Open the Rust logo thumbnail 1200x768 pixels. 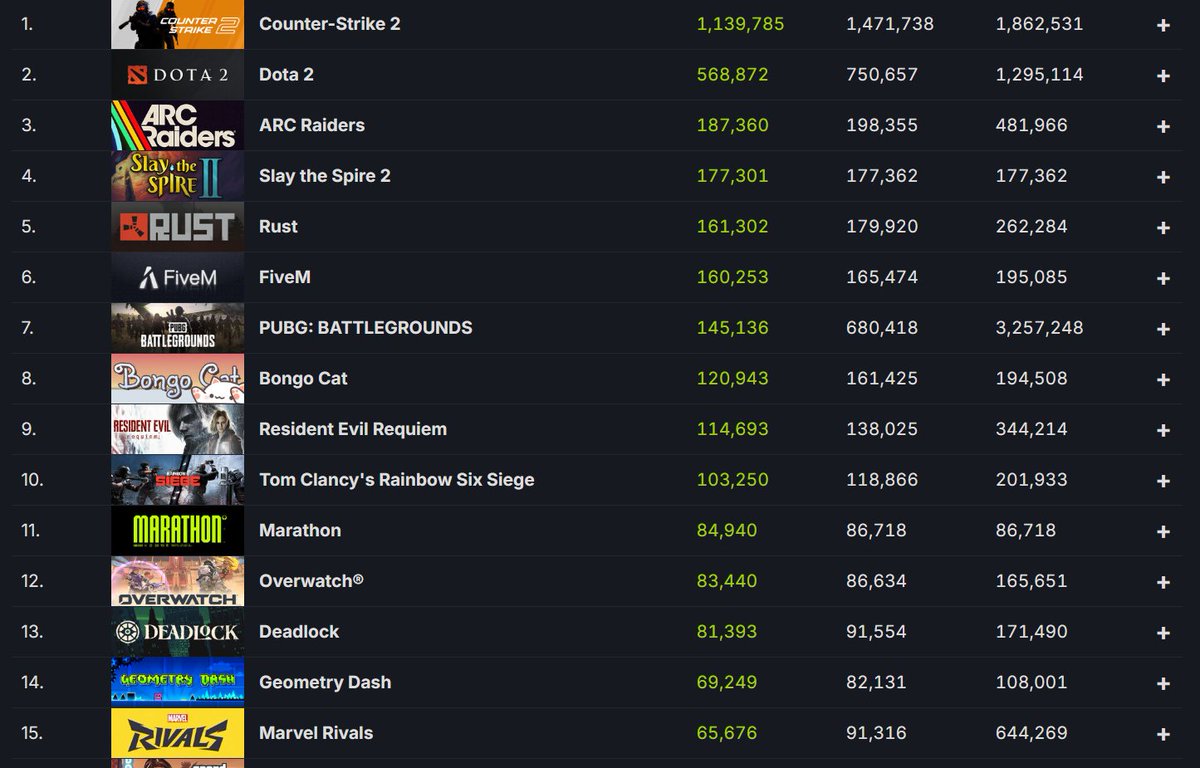(177, 226)
